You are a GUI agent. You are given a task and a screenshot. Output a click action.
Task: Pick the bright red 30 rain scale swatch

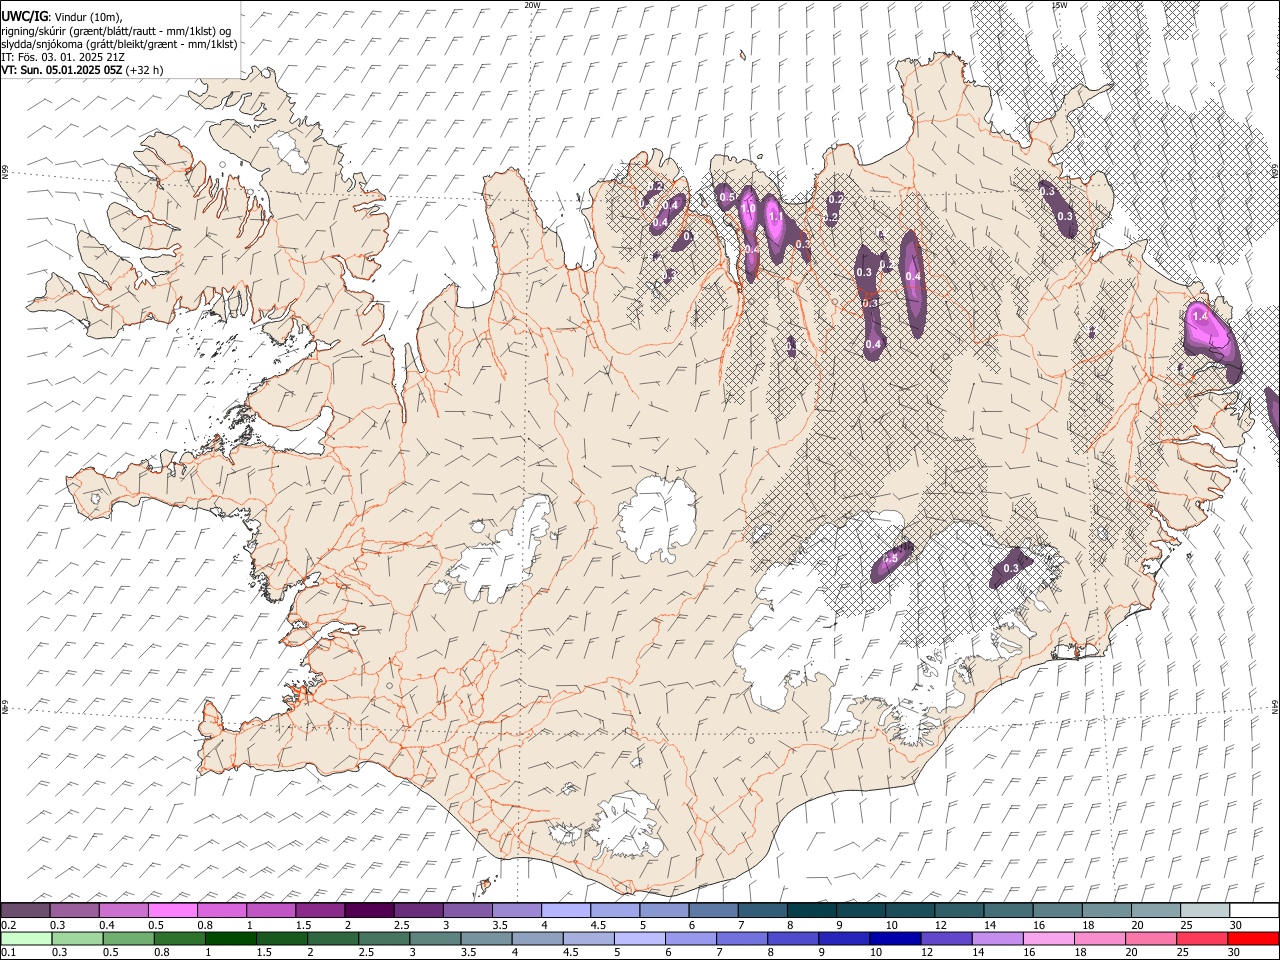1253,938
